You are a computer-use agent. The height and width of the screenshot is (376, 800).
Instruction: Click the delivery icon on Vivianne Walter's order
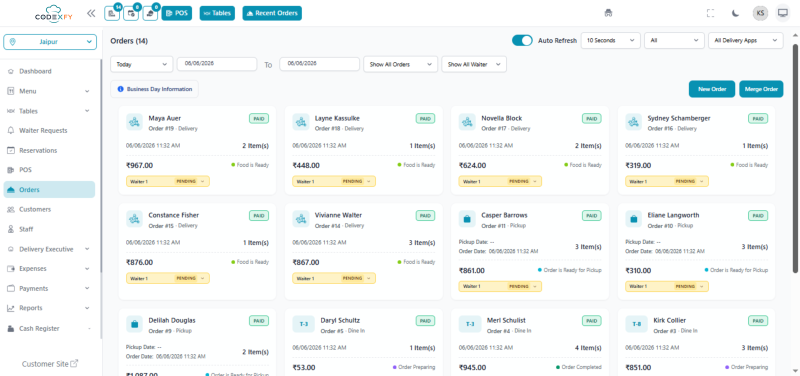coord(301,219)
